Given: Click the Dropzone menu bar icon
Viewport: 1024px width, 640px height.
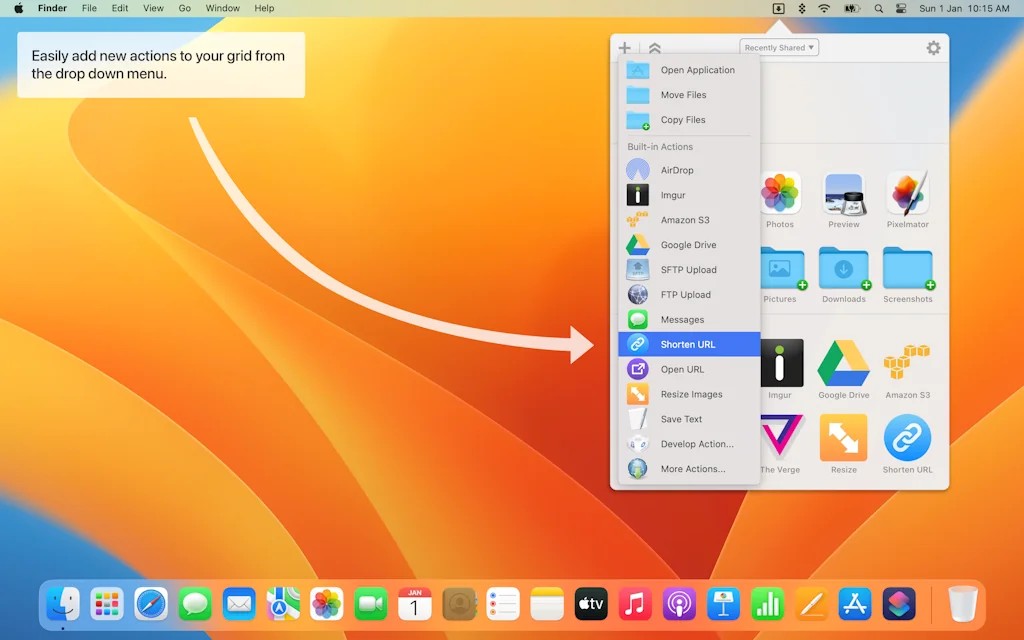Looking at the screenshot, I should [x=779, y=8].
